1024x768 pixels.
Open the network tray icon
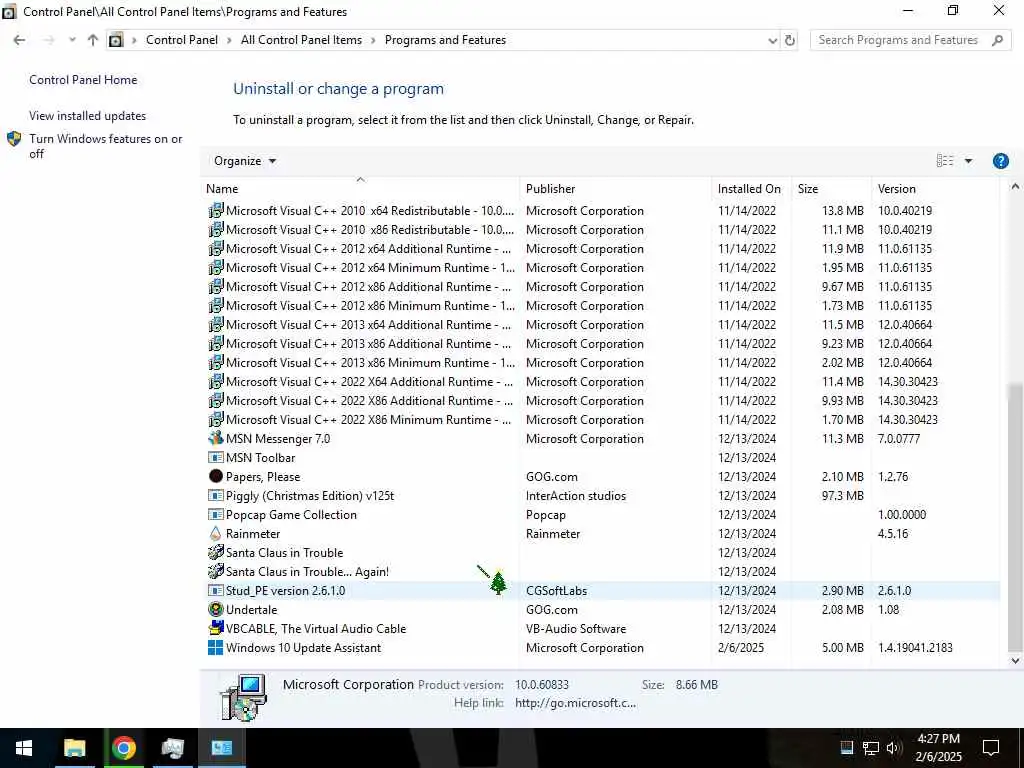871,748
